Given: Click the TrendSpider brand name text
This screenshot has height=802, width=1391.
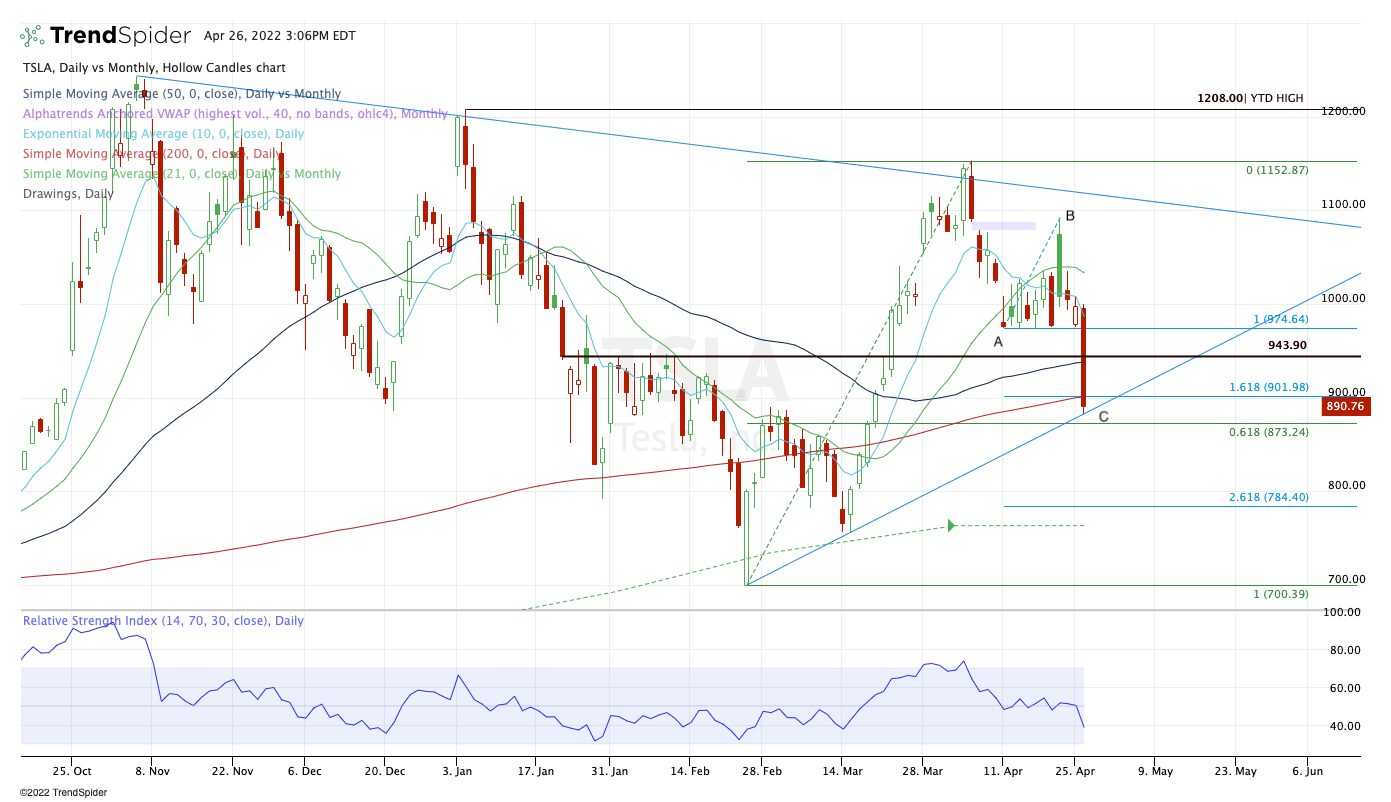Looking at the screenshot, I should coord(120,36).
